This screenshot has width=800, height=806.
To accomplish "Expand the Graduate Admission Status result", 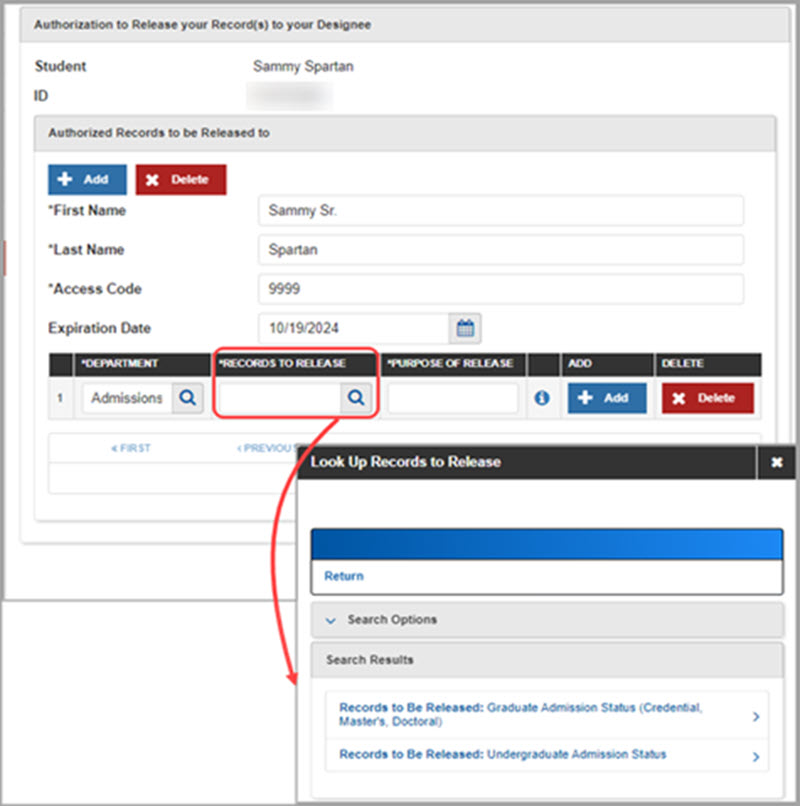I will tap(758, 713).
